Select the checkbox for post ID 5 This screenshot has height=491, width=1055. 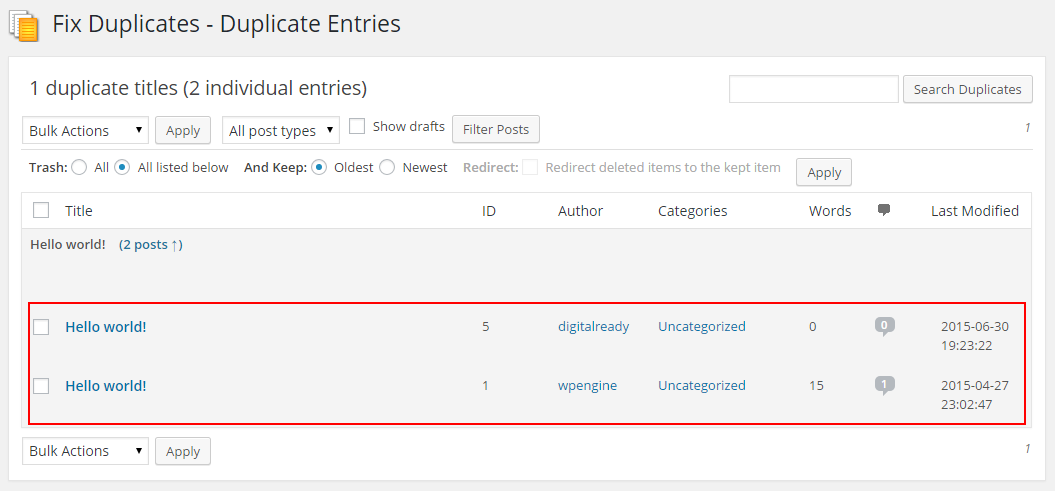41,327
